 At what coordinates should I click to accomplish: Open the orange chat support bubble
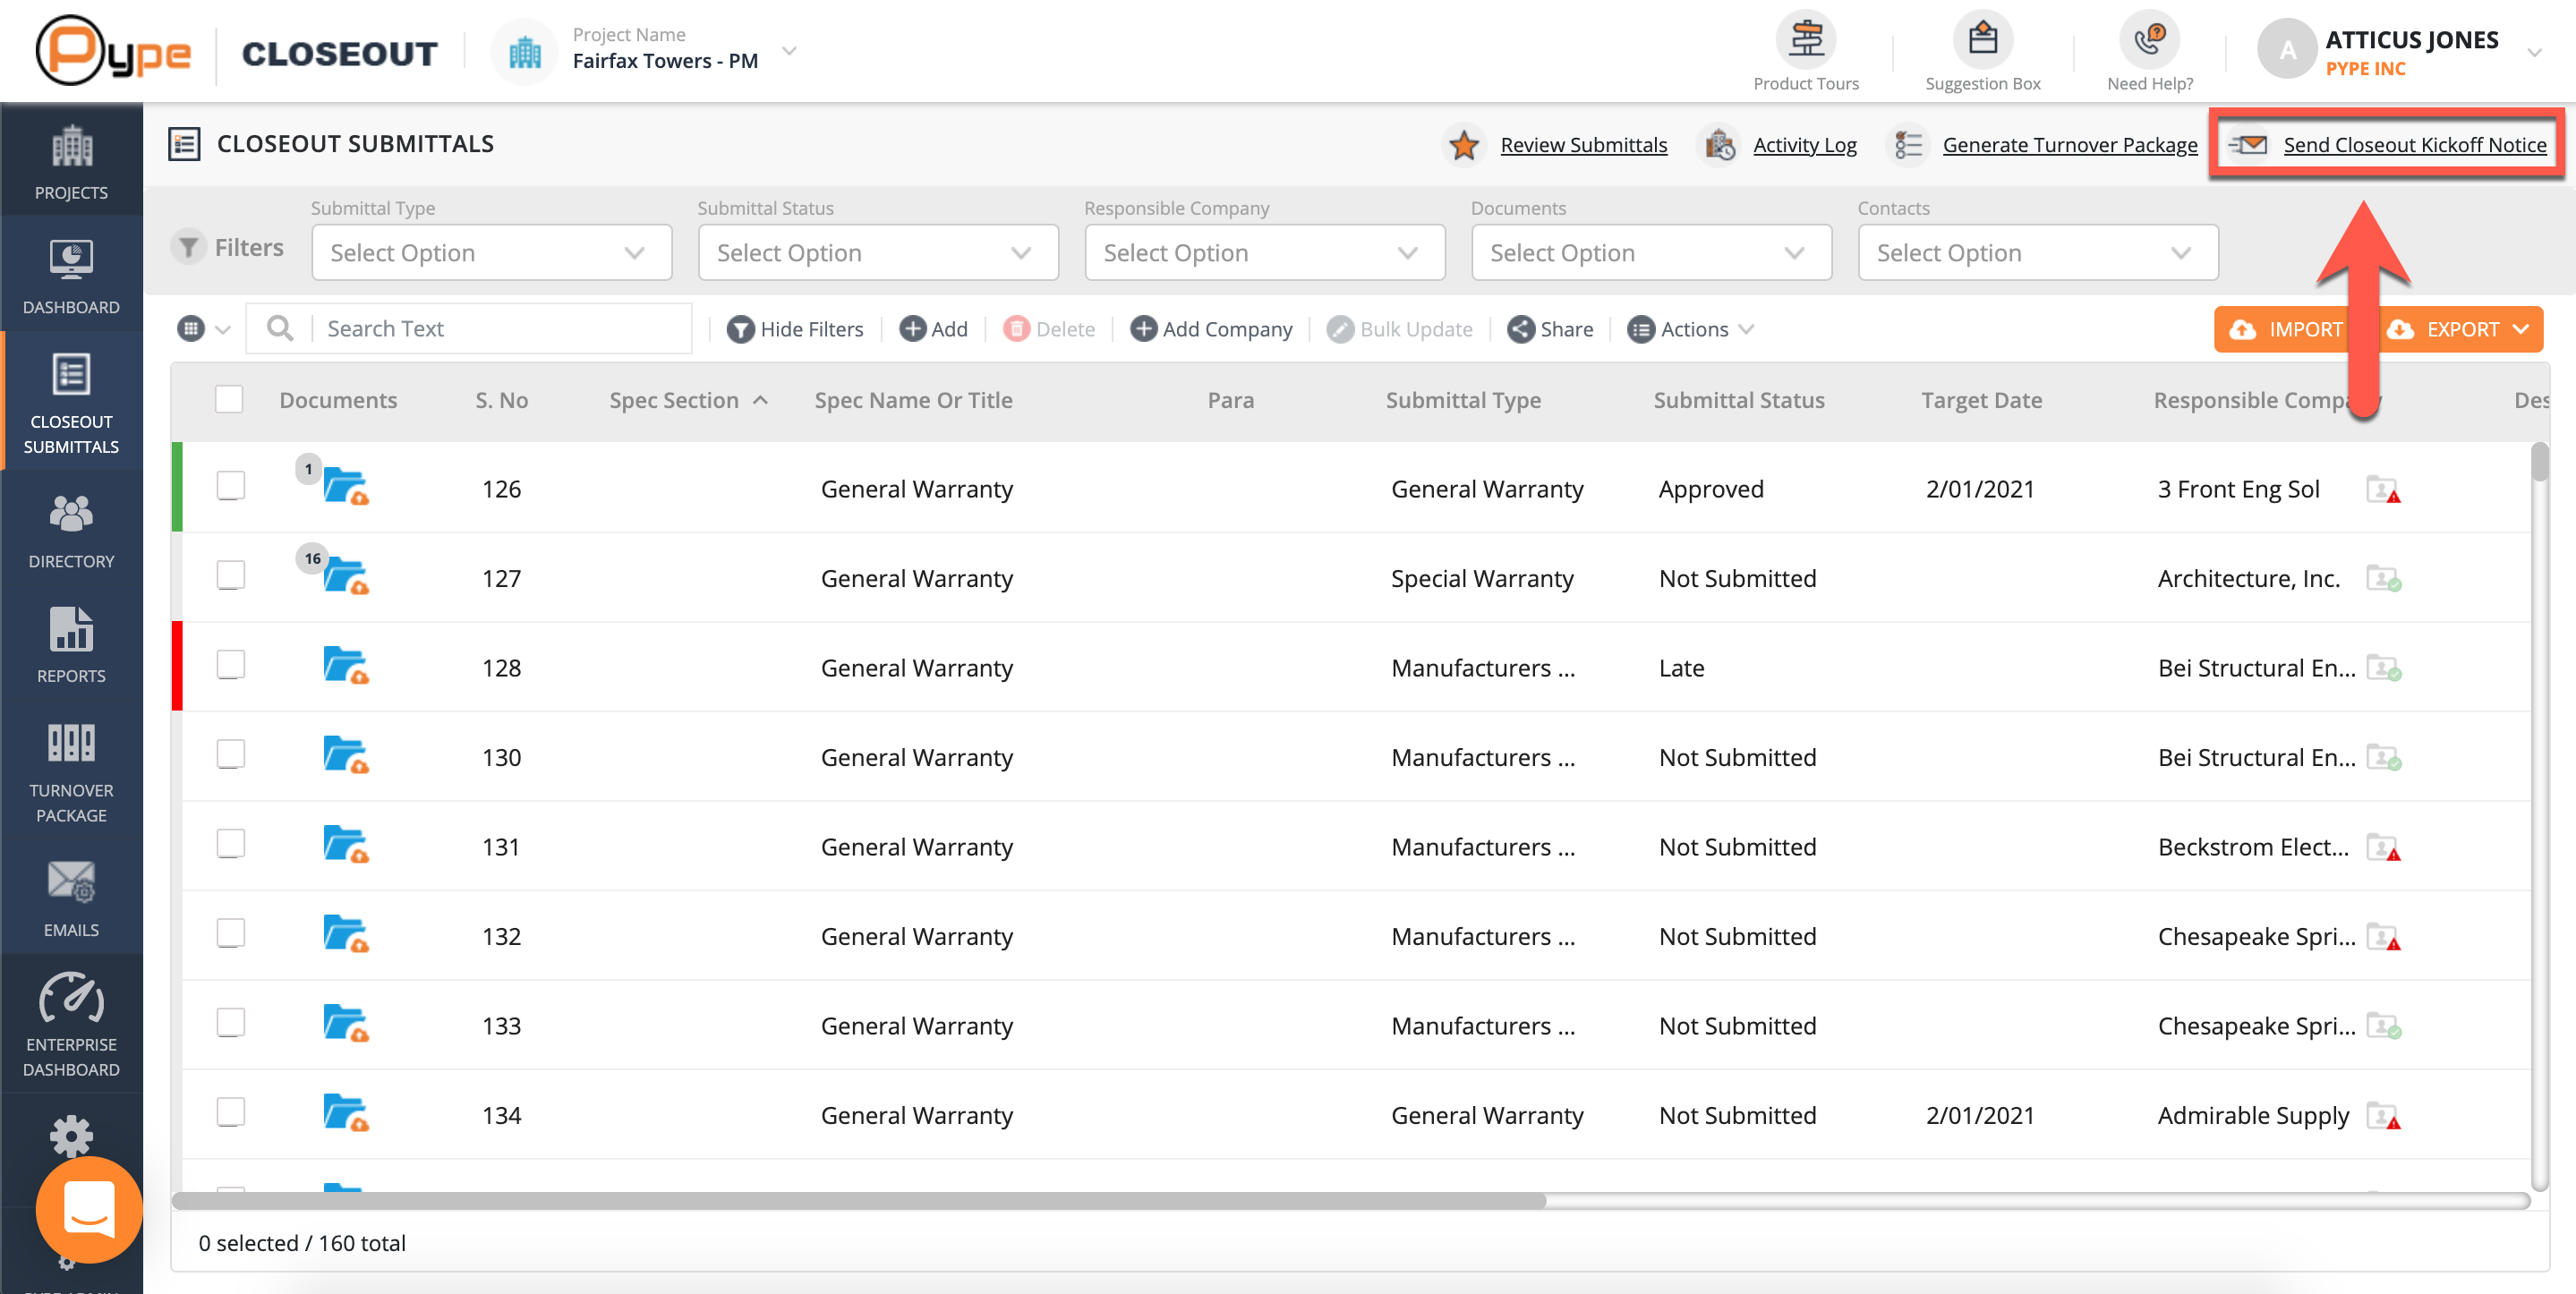coord(89,1208)
